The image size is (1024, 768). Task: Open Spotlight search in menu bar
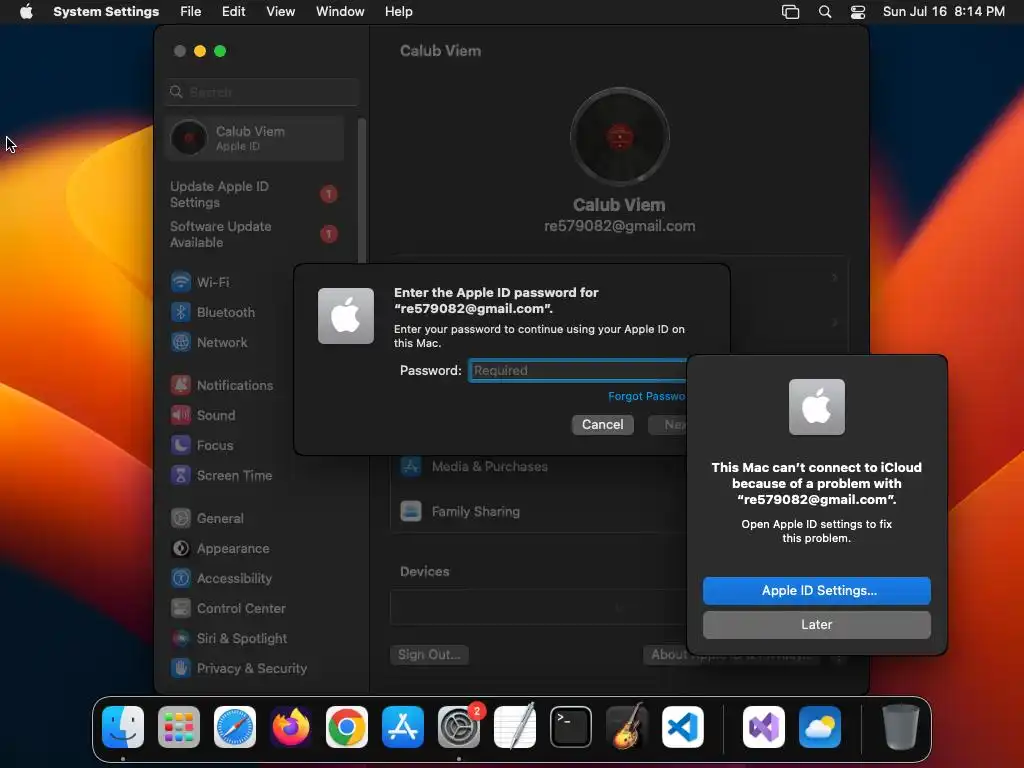coord(825,12)
